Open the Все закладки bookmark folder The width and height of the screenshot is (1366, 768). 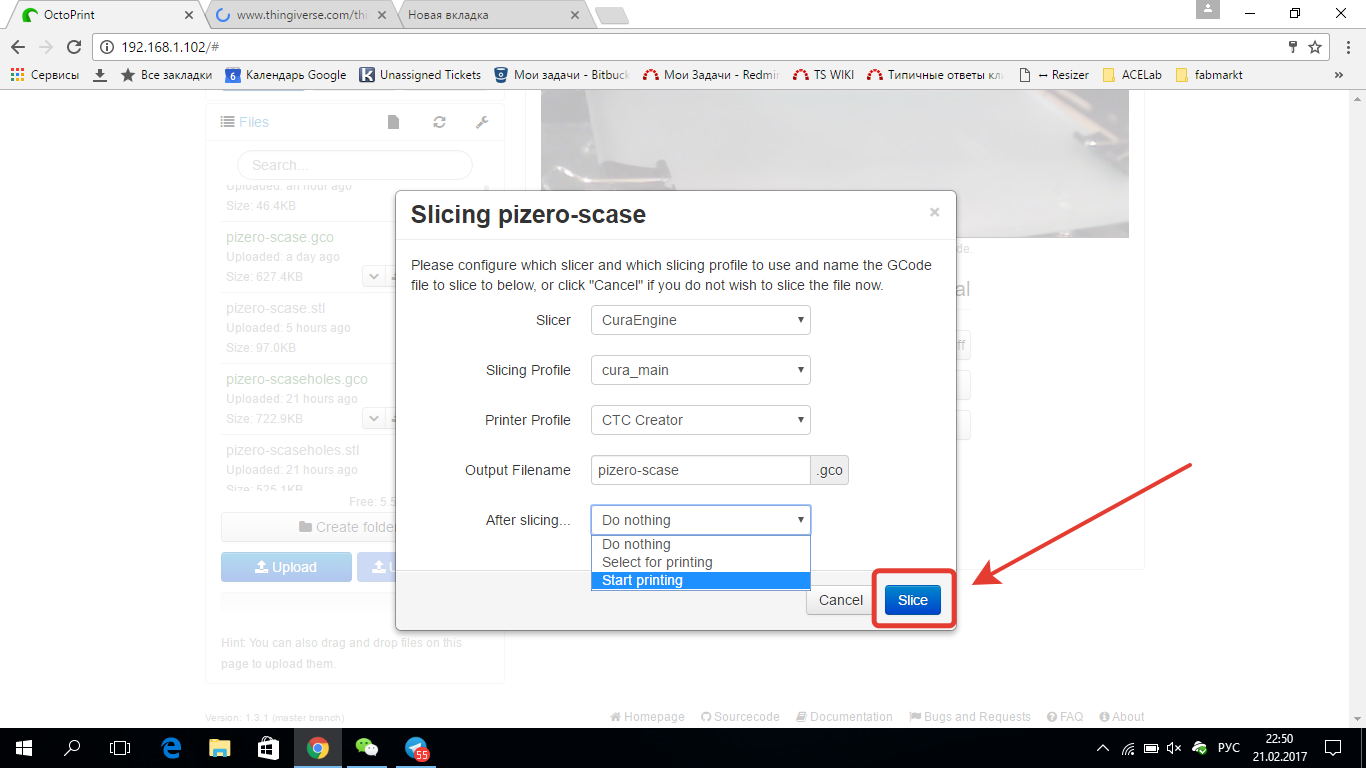[166, 75]
